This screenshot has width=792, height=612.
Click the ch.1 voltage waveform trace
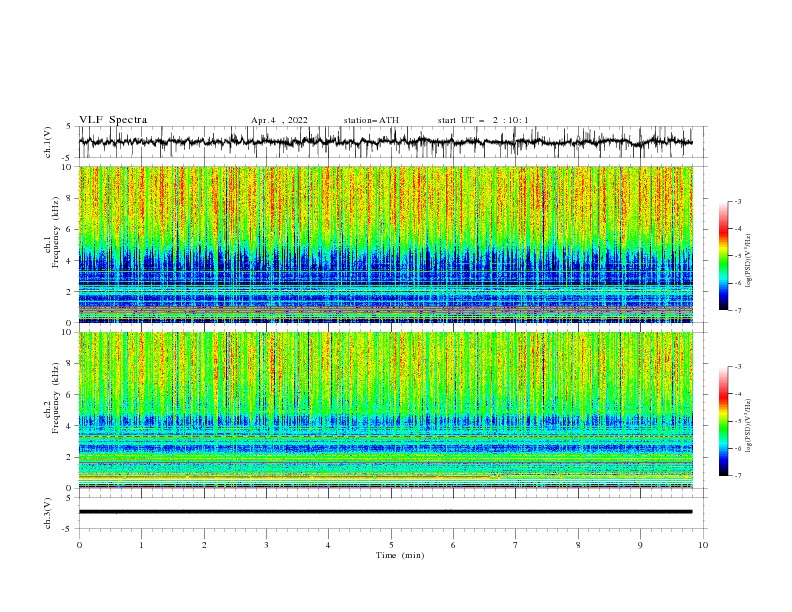tap(385, 142)
